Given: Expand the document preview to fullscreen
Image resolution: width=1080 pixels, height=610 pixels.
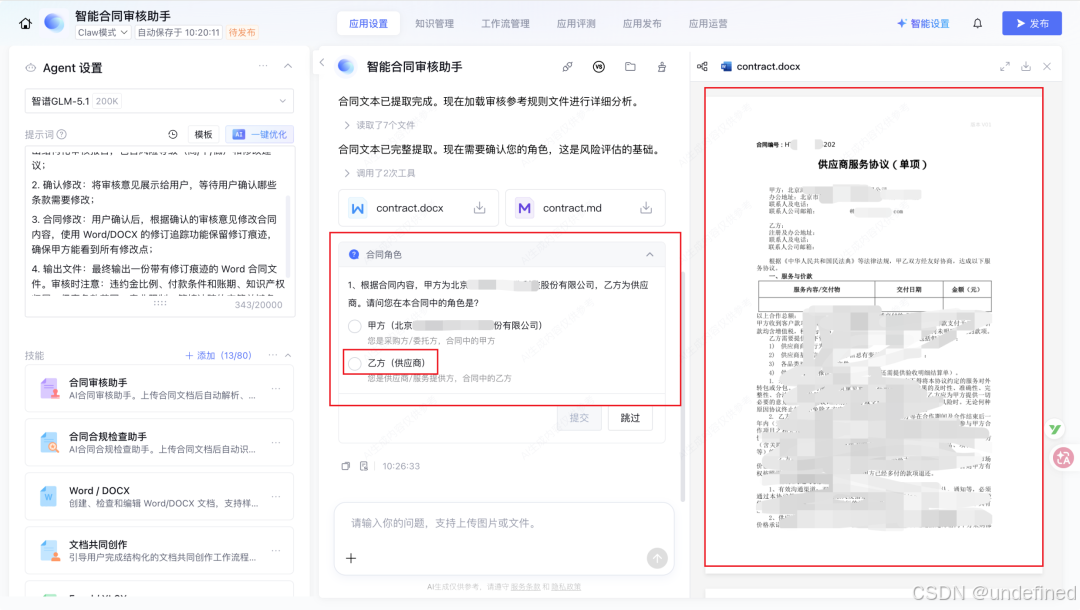Looking at the screenshot, I should click(1005, 67).
